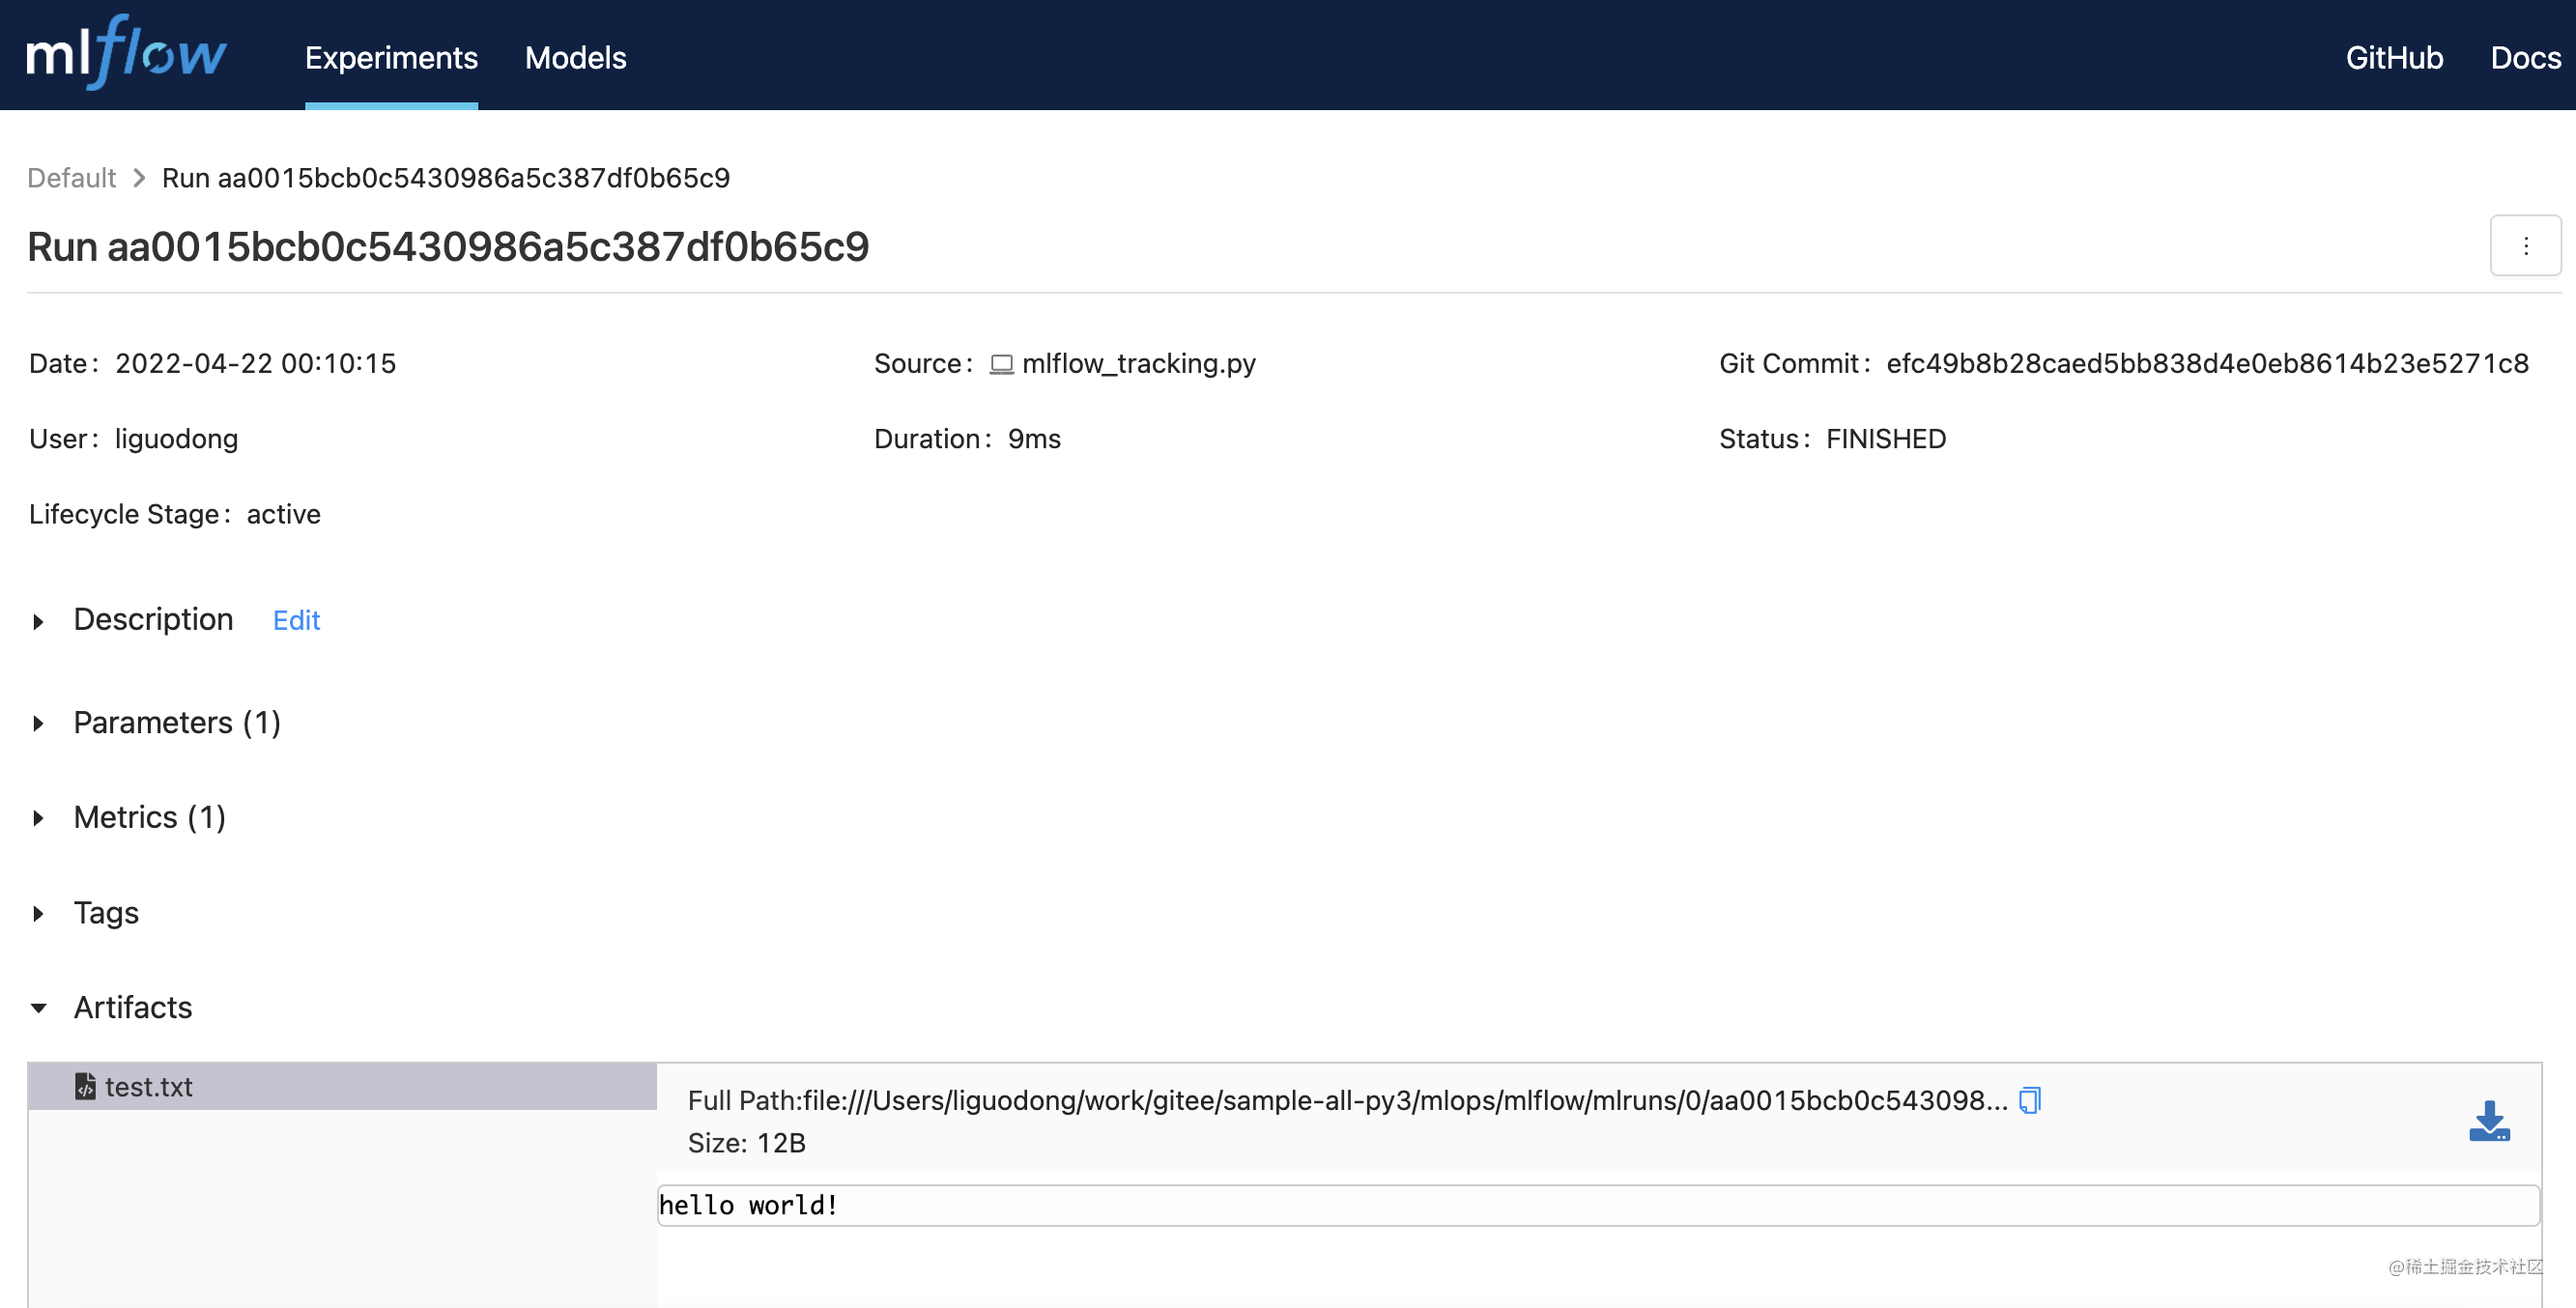Copy the artifact full path
The image size is (2576, 1308).
[x=2029, y=1100]
